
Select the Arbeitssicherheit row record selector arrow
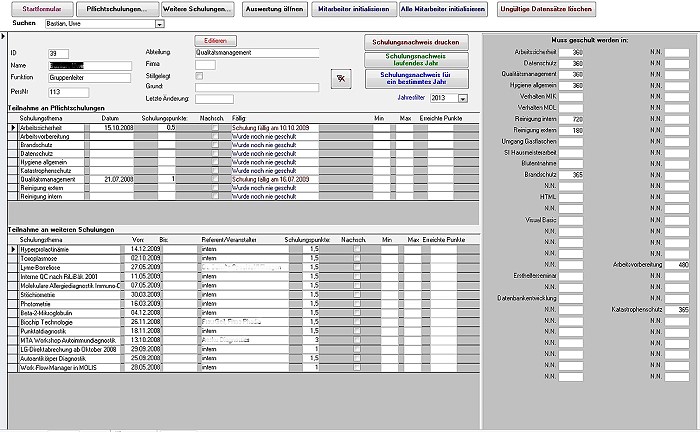13,128
